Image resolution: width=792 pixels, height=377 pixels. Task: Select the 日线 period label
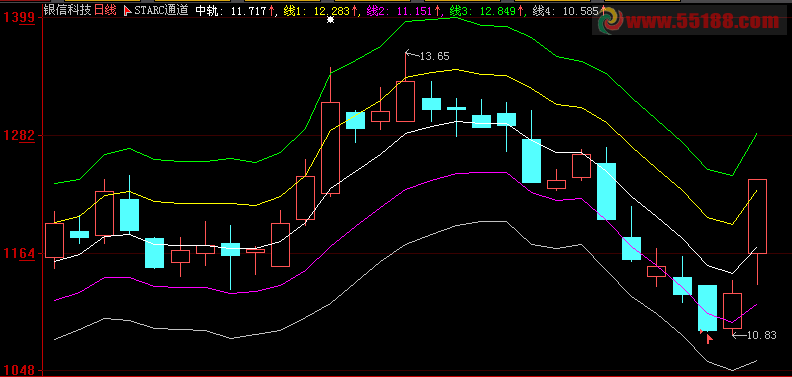click(106, 11)
